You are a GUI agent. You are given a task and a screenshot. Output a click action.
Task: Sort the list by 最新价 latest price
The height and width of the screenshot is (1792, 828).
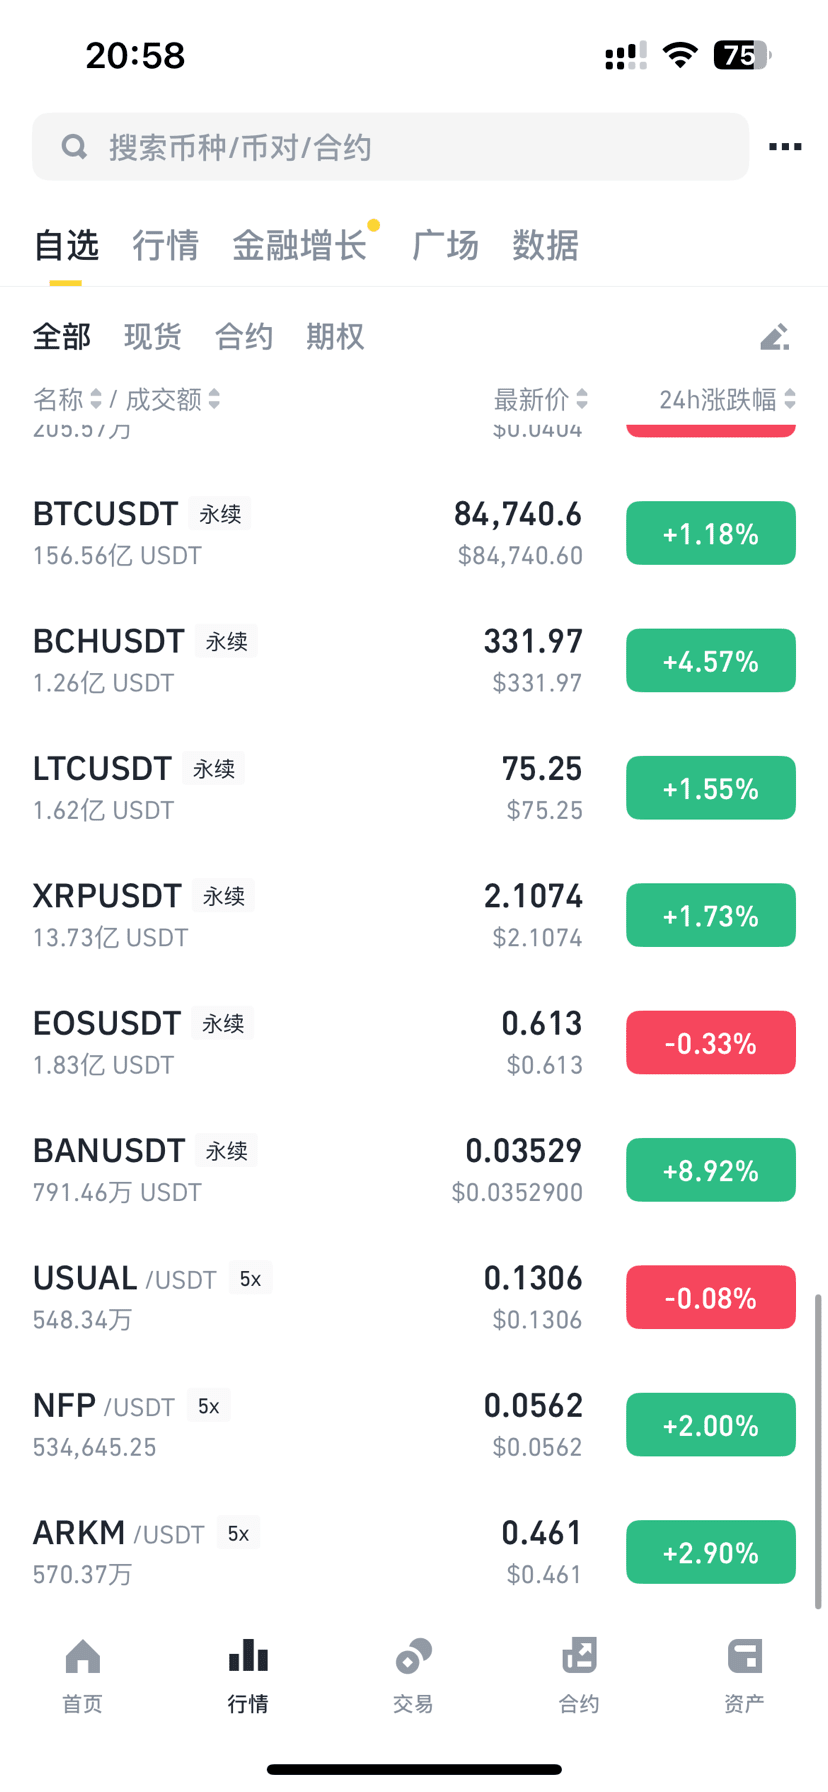[541, 399]
